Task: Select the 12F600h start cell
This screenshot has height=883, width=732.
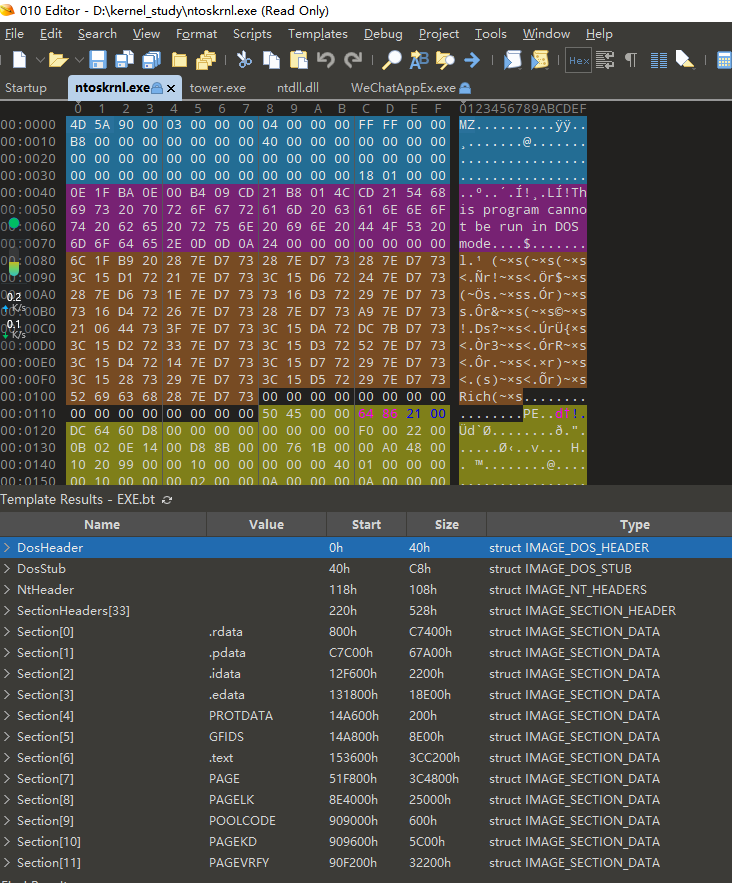Action: [353, 674]
